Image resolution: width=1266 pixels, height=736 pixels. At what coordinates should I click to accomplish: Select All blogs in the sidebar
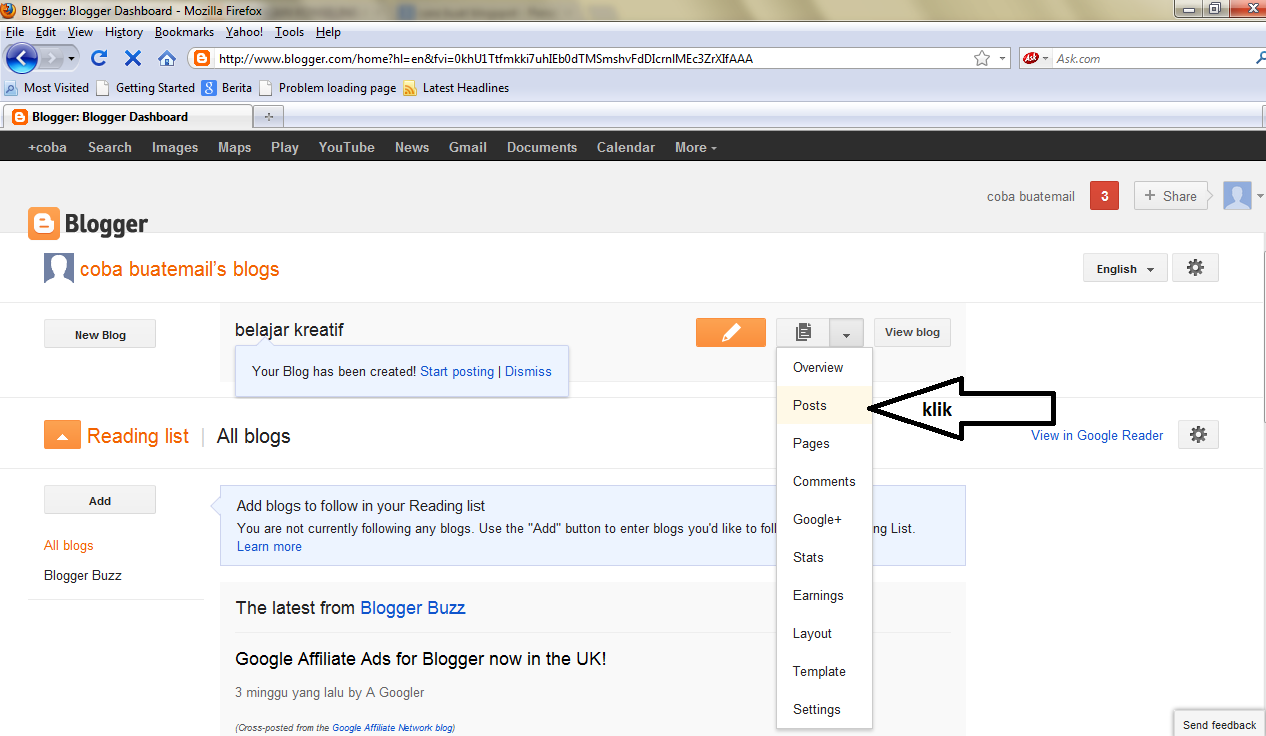[68, 545]
